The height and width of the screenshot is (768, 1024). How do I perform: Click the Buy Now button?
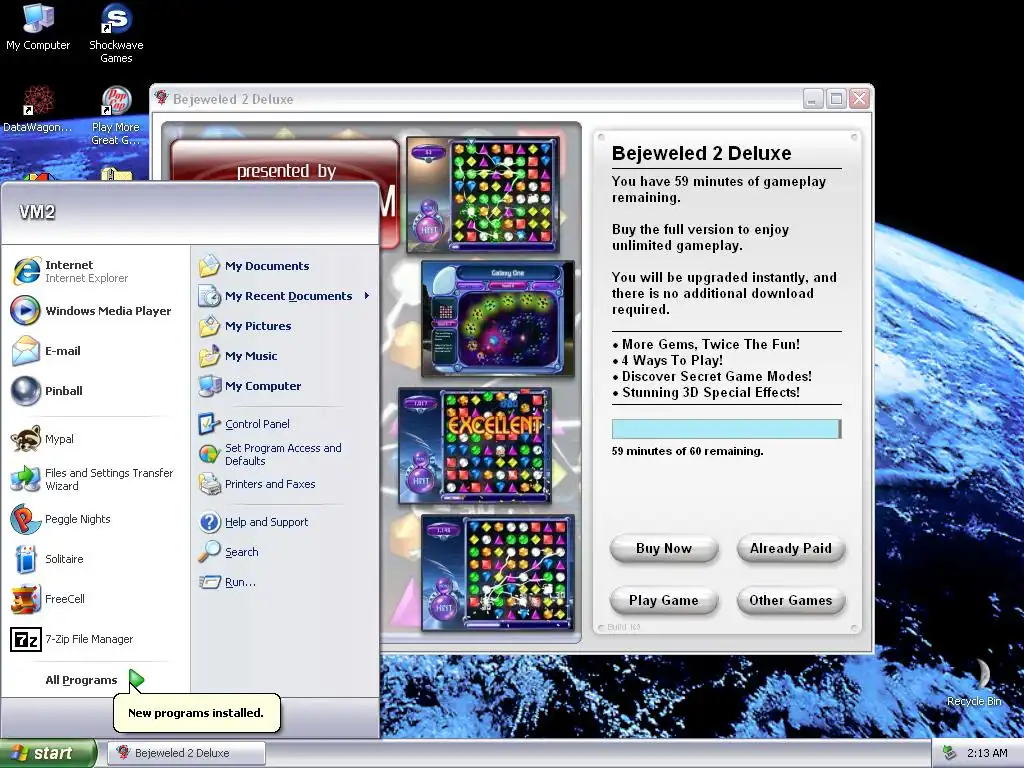(x=664, y=549)
